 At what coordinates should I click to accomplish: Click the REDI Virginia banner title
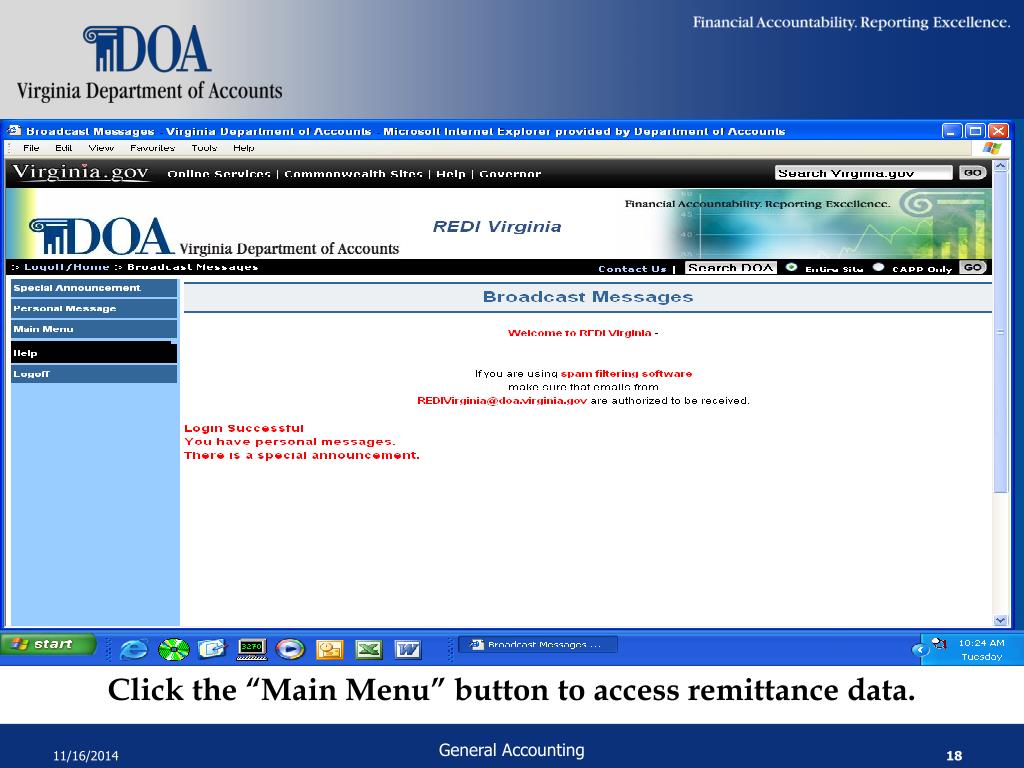pyautogui.click(x=497, y=227)
